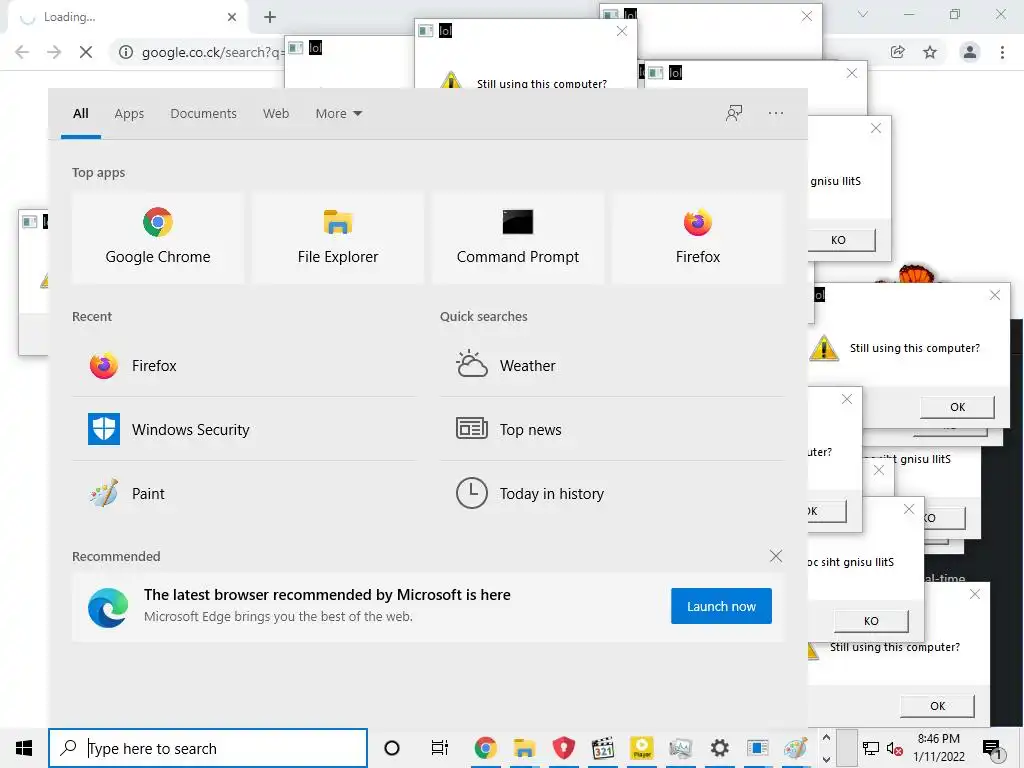Click the Paint palette taskbar icon
The height and width of the screenshot is (768, 1024).
tap(795, 748)
